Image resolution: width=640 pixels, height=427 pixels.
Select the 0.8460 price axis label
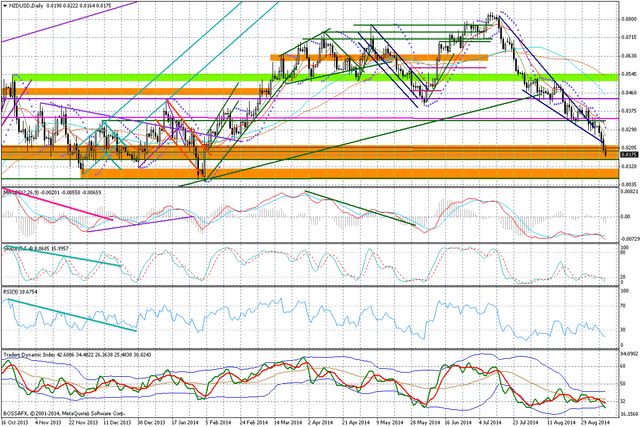(629, 93)
